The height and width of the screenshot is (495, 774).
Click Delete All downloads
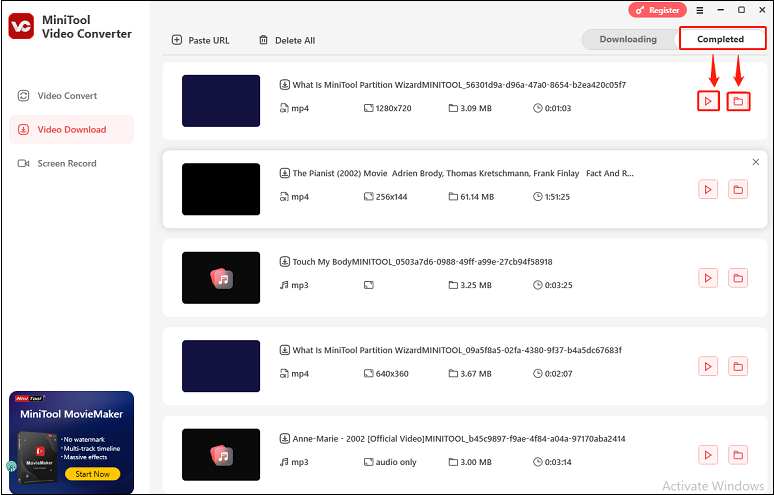(287, 40)
